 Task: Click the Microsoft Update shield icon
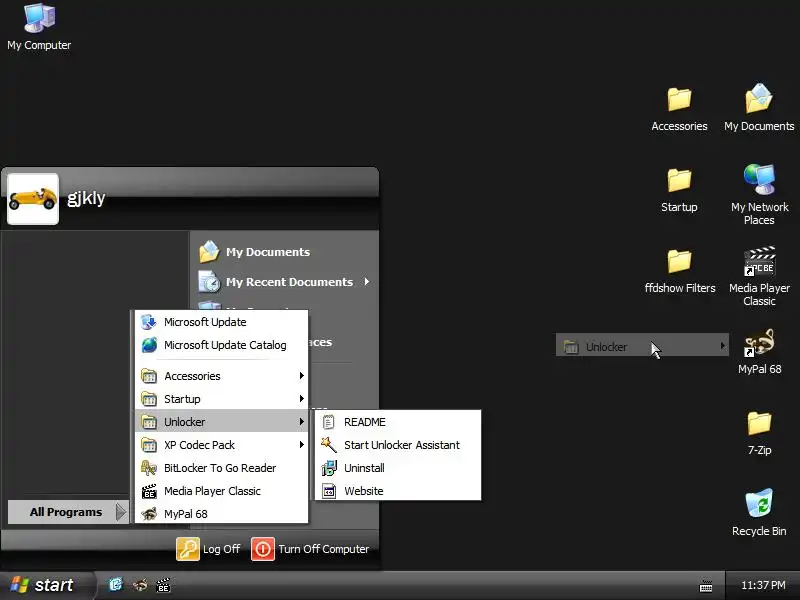click(x=148, y=322)
